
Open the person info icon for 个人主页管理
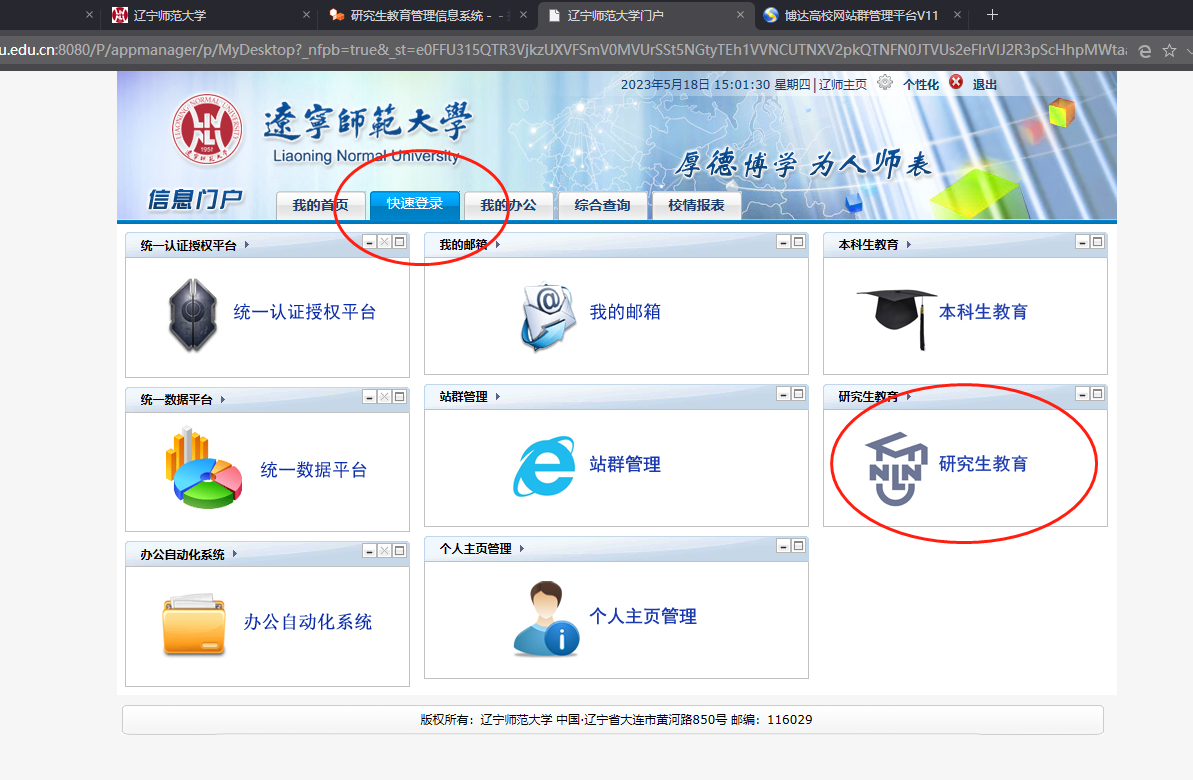point(546,619)
